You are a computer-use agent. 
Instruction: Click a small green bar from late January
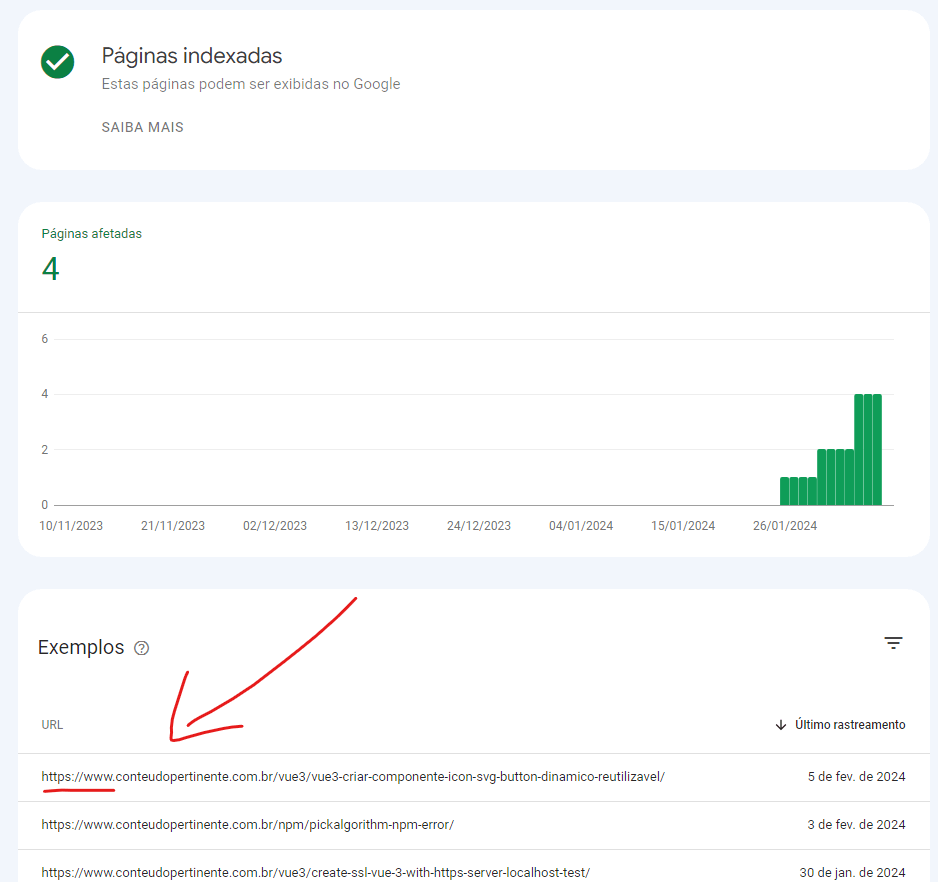tap(795, 490)
